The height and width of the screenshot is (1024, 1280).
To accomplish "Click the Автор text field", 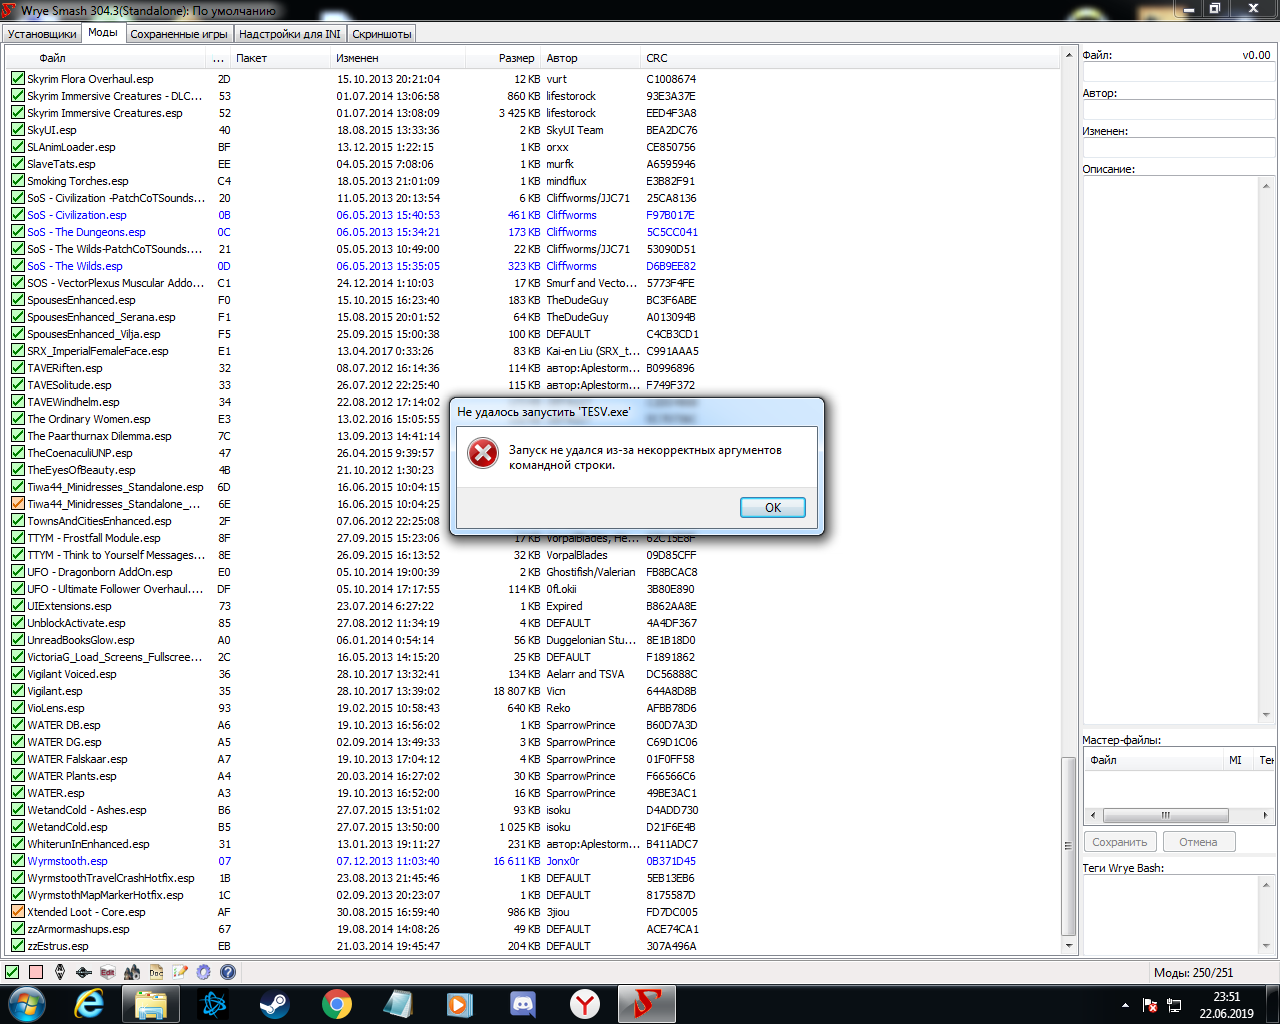I will pos(1178,110).
